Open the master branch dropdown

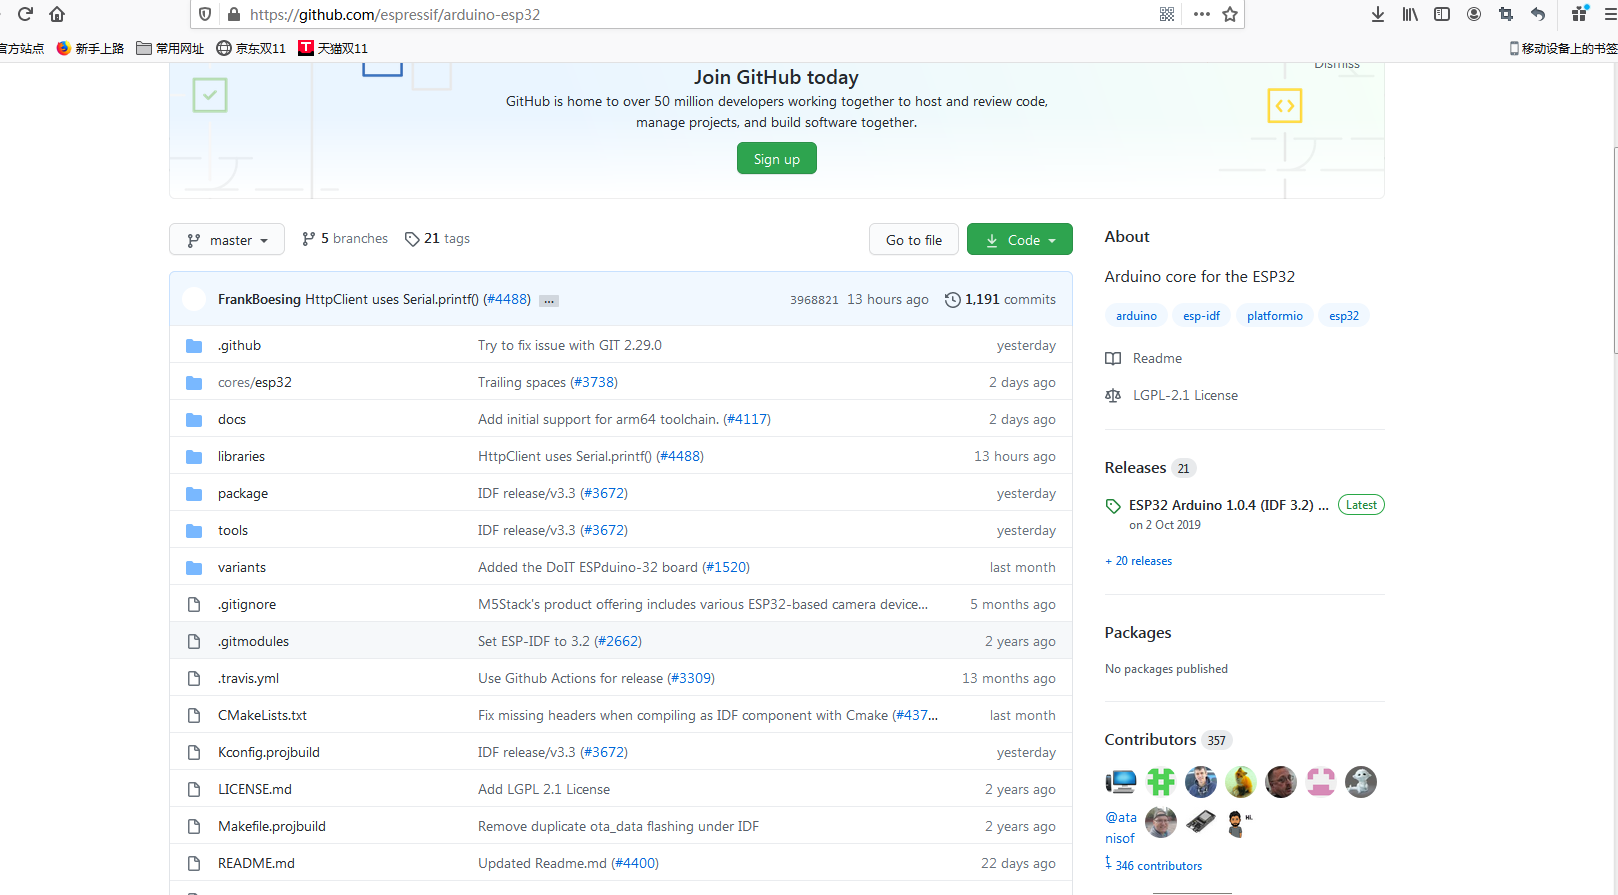[x=227, y=240]
